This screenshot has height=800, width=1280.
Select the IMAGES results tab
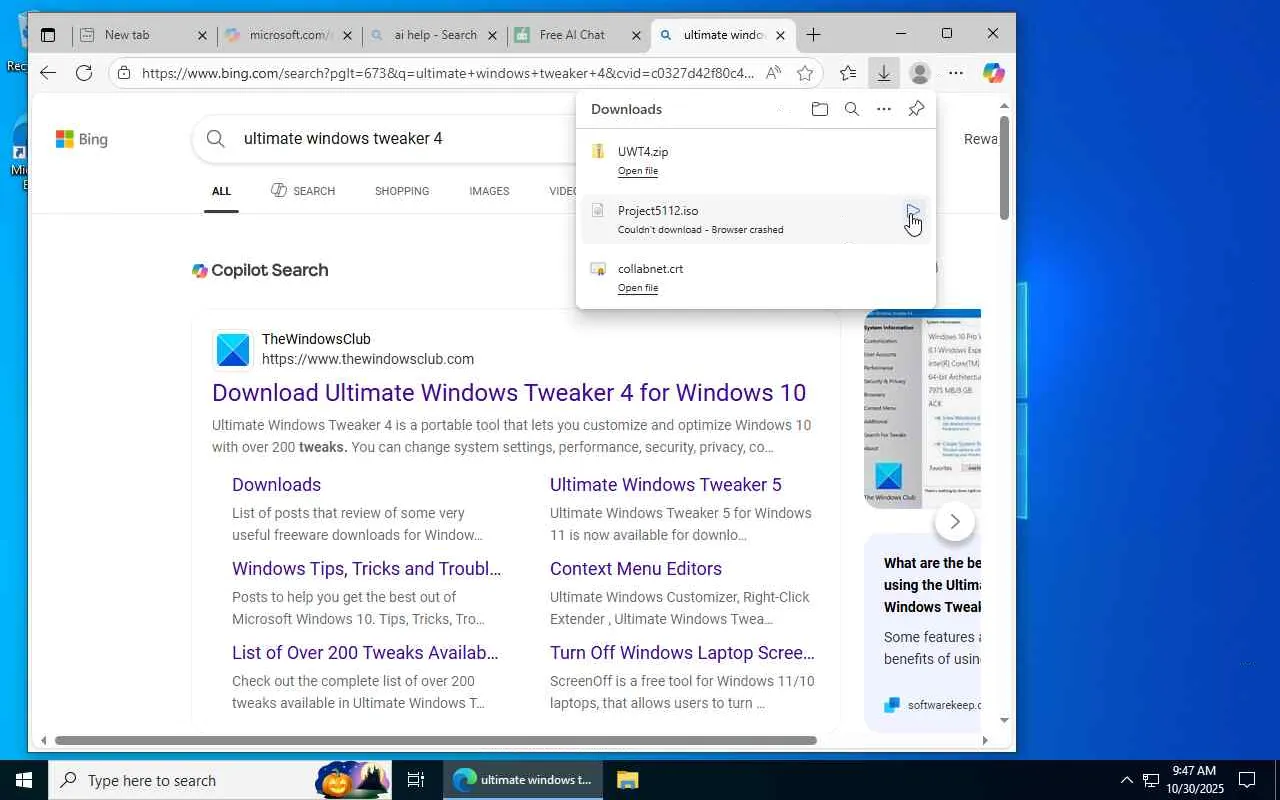click(x=489, y=191)
